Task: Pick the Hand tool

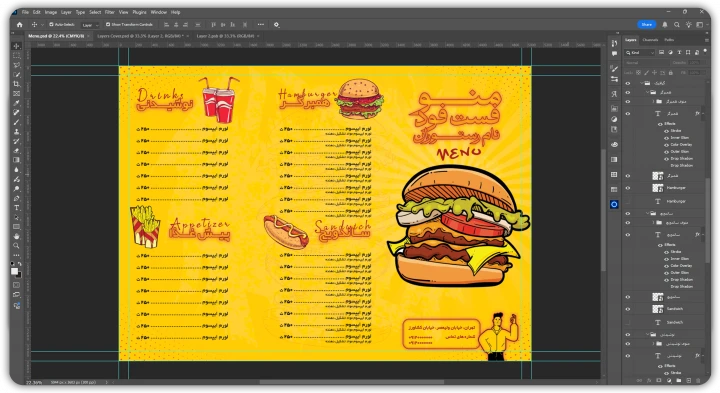Action: [x=17, y=236]
